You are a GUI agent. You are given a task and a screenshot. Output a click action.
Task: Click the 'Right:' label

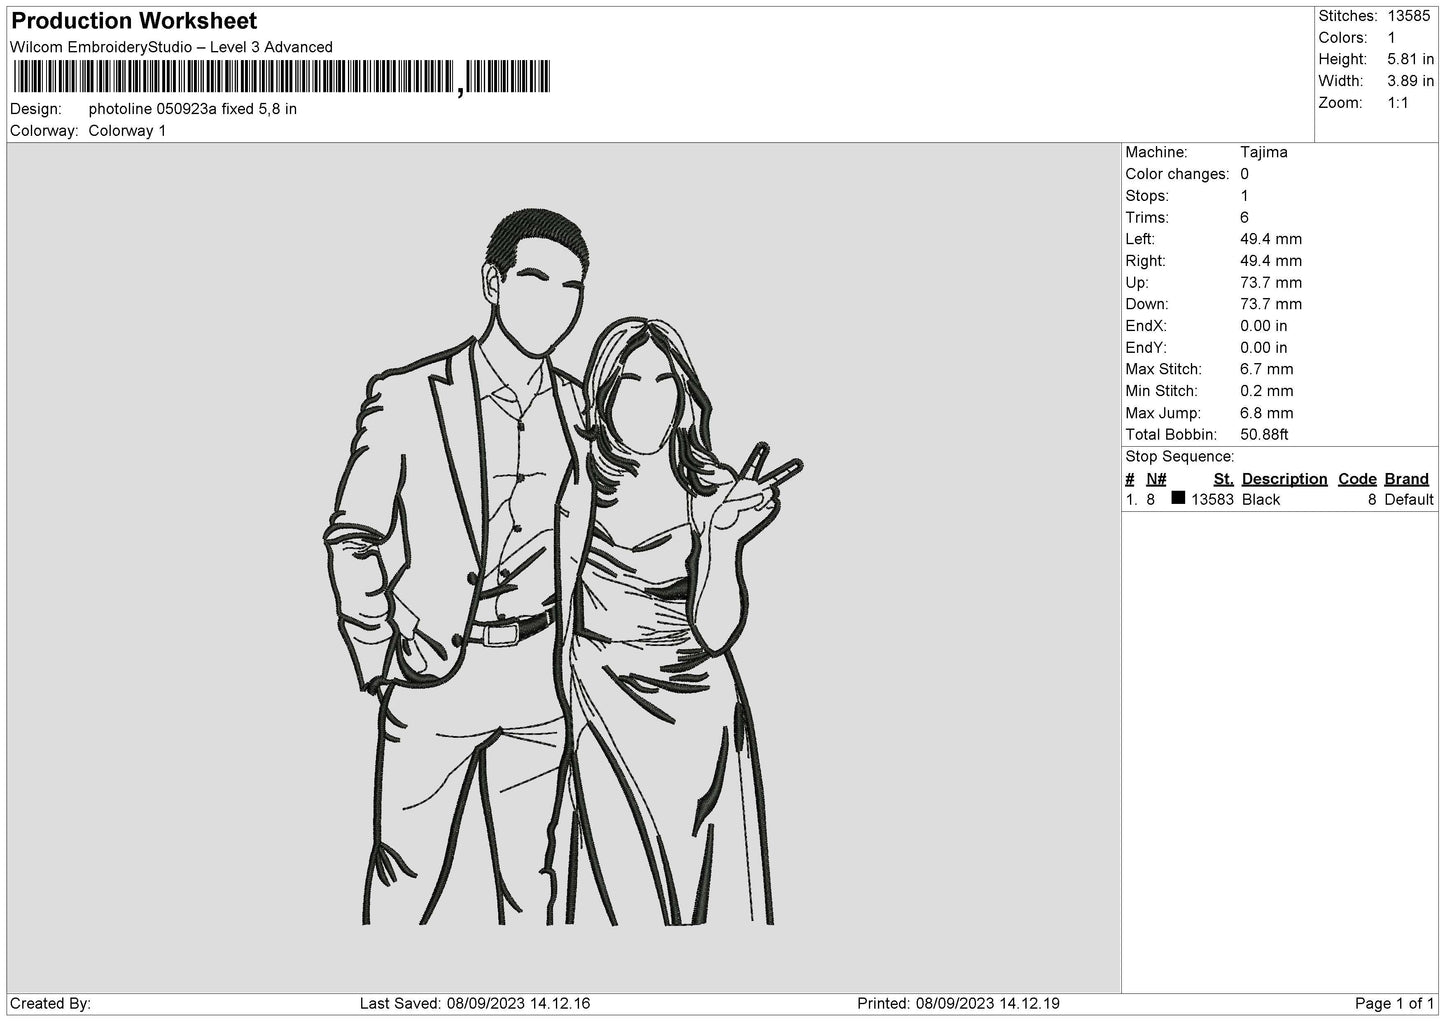(1145, 261)
